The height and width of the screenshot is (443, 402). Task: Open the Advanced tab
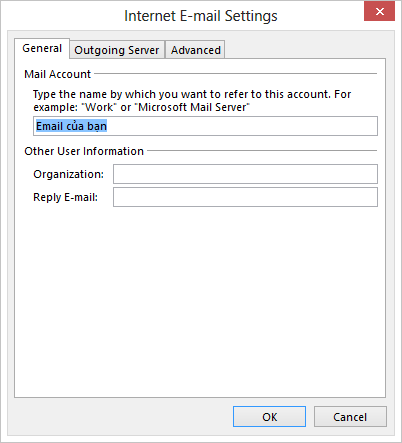pos(196,50)
